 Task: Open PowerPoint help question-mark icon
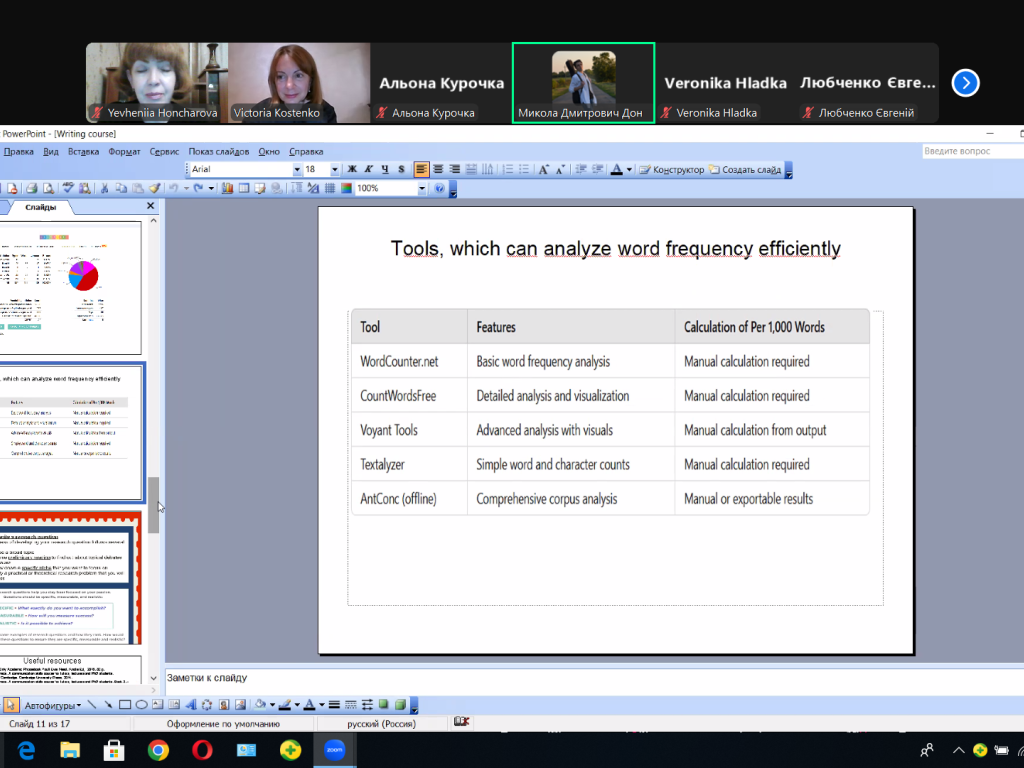click(440, 189)
